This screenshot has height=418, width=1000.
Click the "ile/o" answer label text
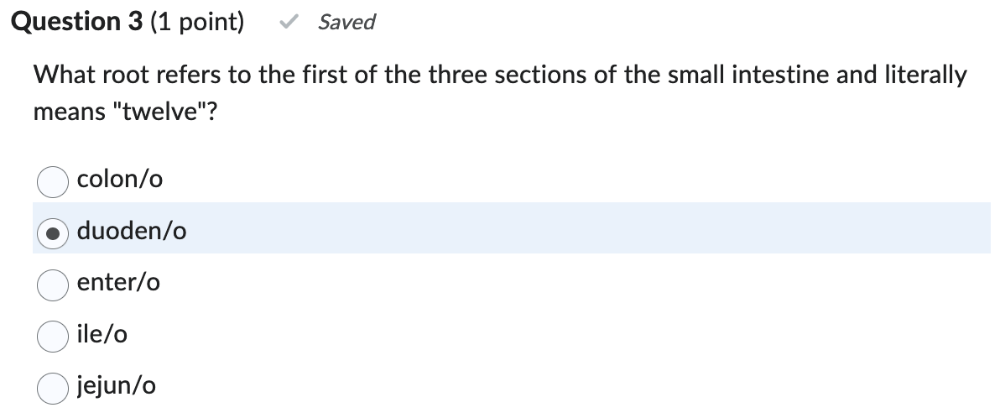pos(102,335)
